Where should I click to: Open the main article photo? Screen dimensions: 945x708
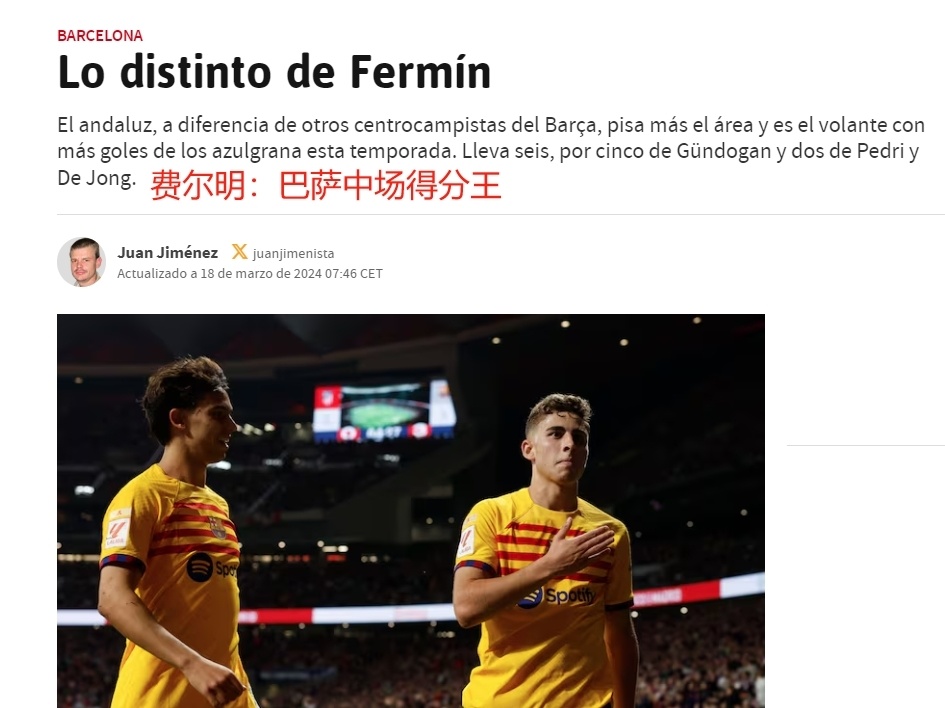tap(410, 511)
